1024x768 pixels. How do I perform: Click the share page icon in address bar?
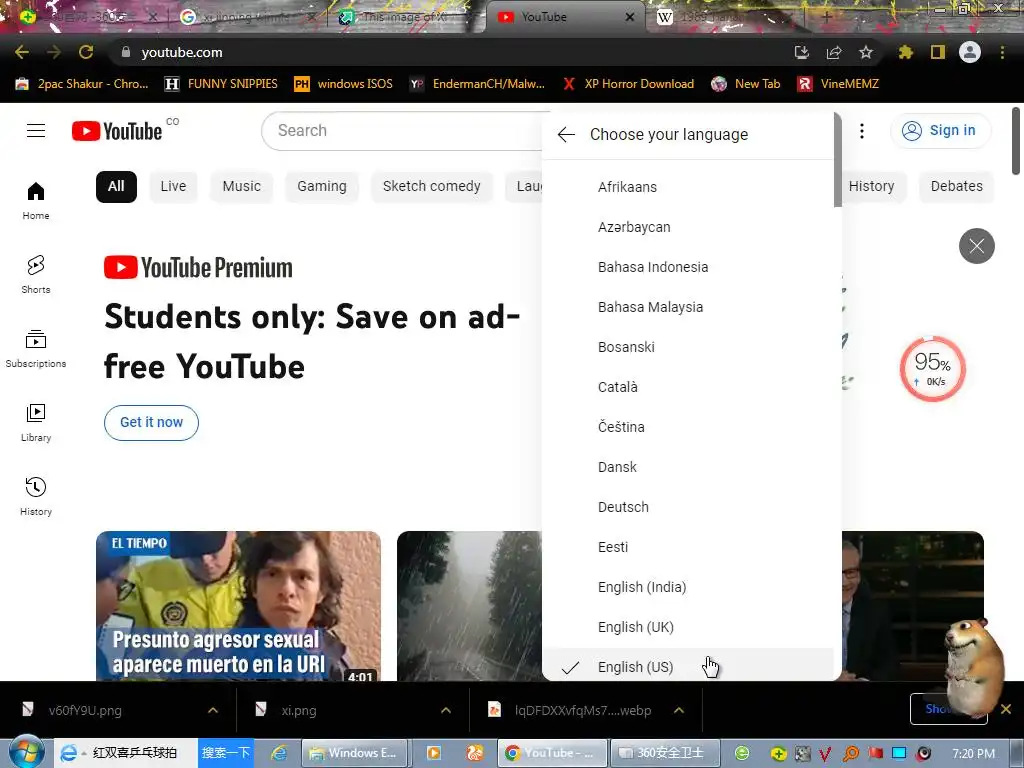[x=834, y=52]
